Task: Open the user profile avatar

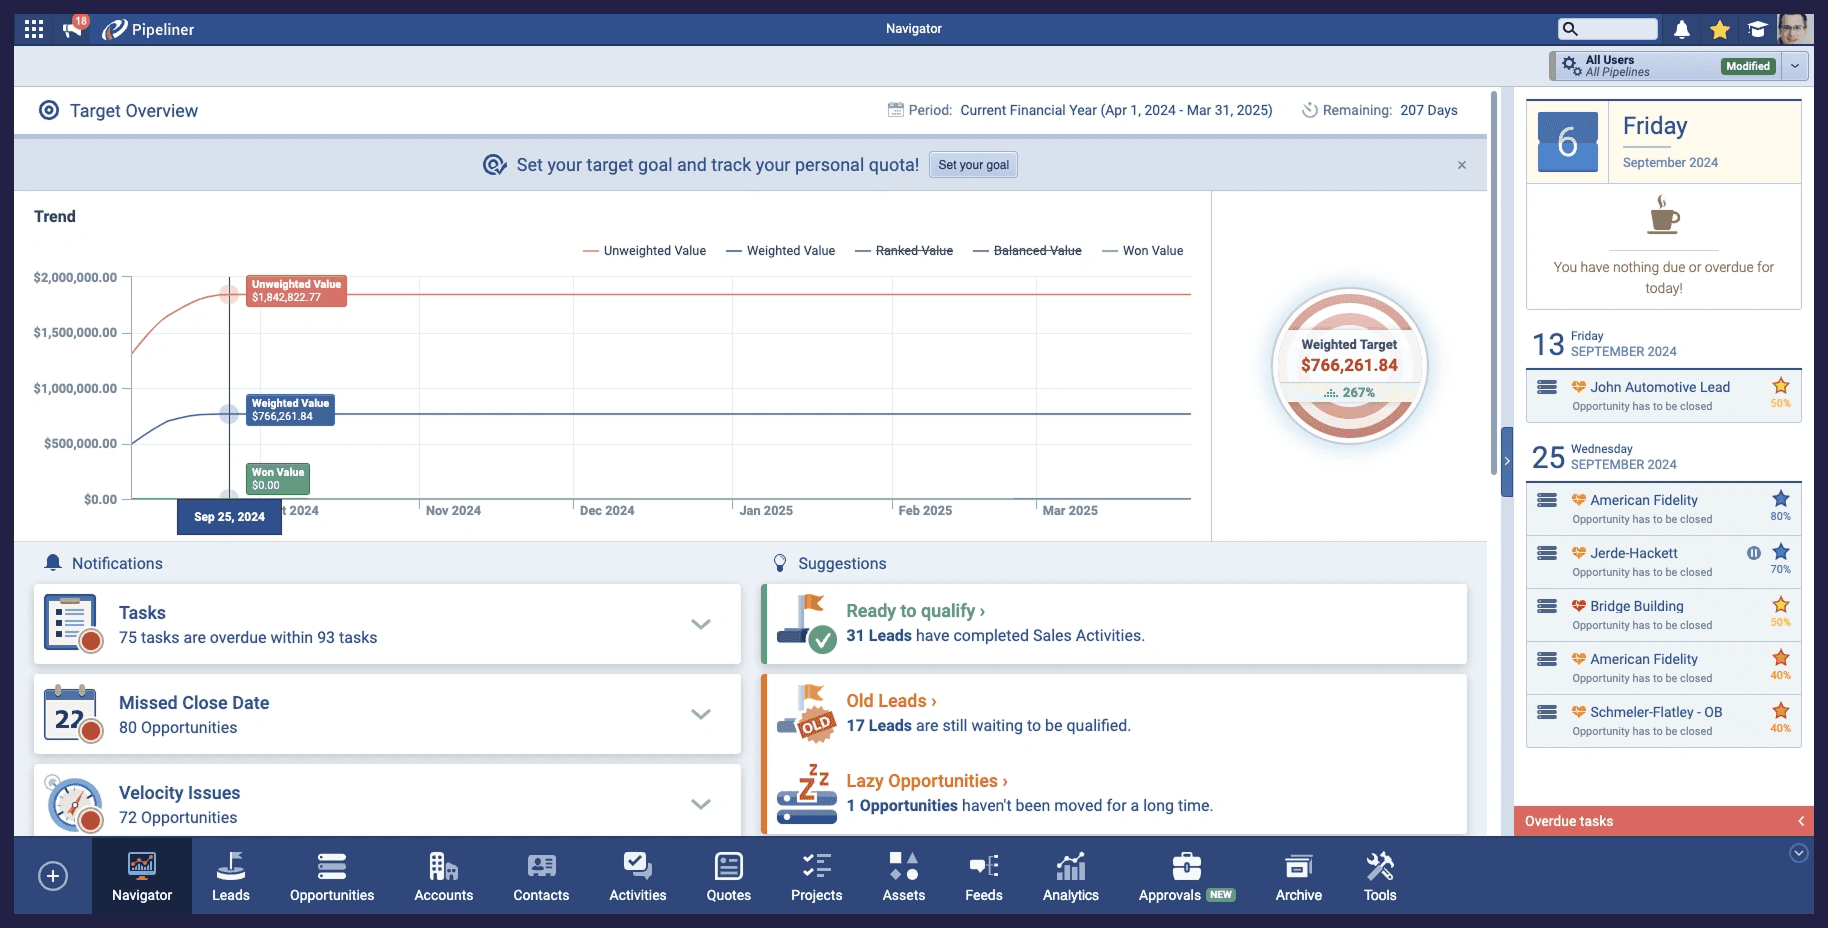Action: click(x=1794, y=29)
